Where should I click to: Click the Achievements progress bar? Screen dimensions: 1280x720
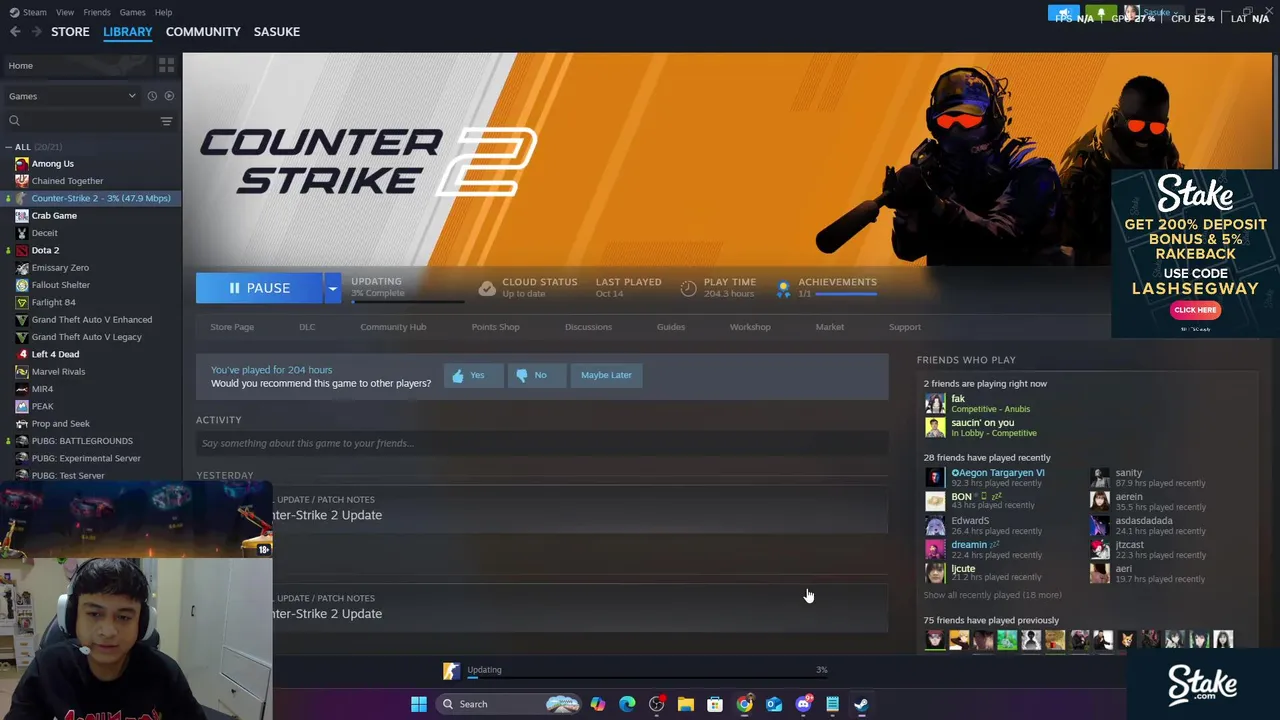pyautogui.click(x=847, y=294)
